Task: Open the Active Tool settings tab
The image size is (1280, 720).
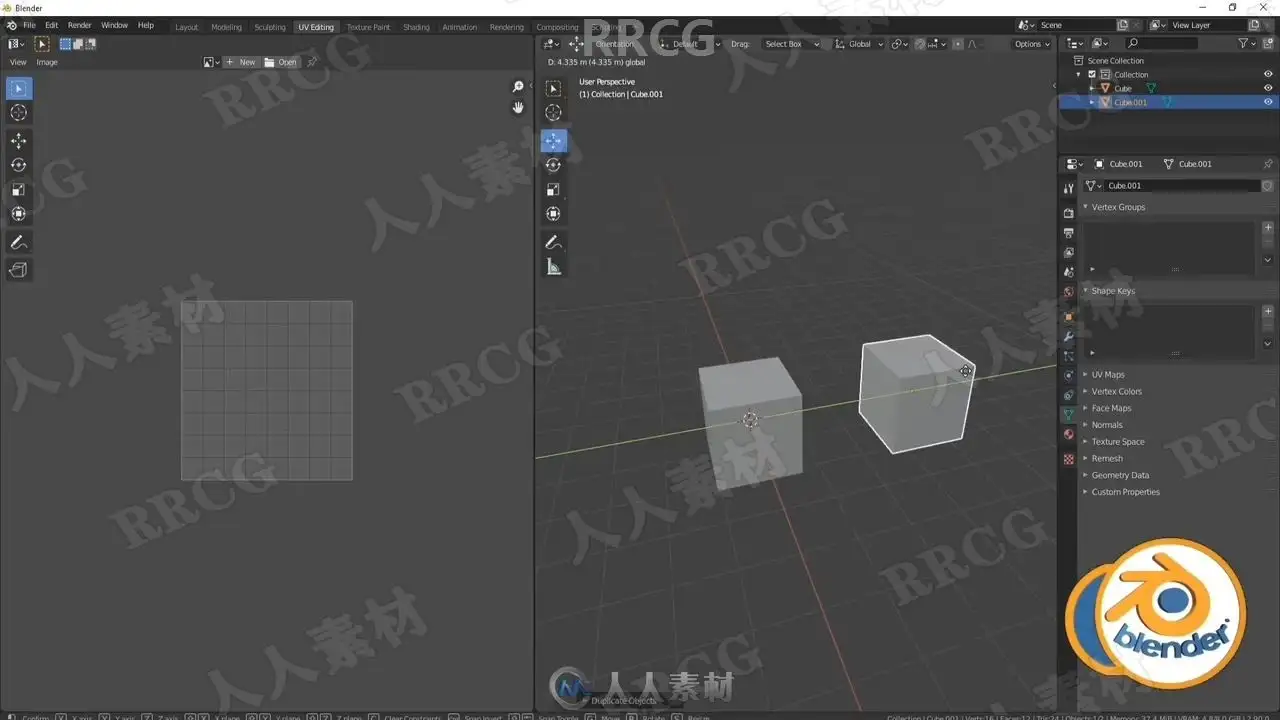Action: tap(1068, 188)
